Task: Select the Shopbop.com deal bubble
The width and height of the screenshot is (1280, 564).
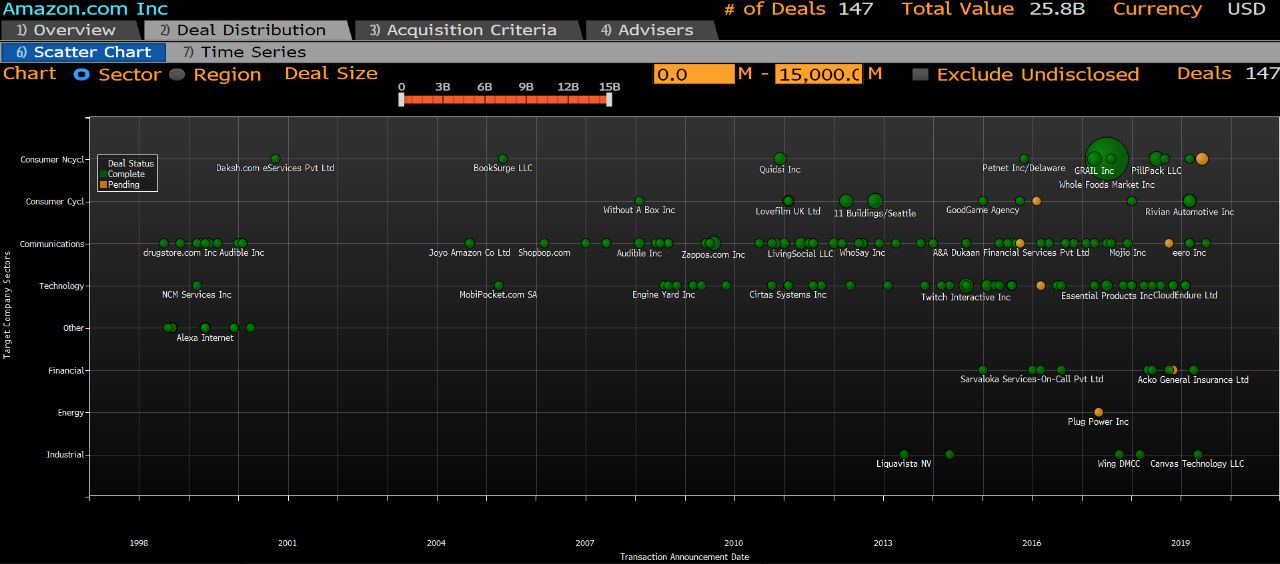Action: point(544,243)
